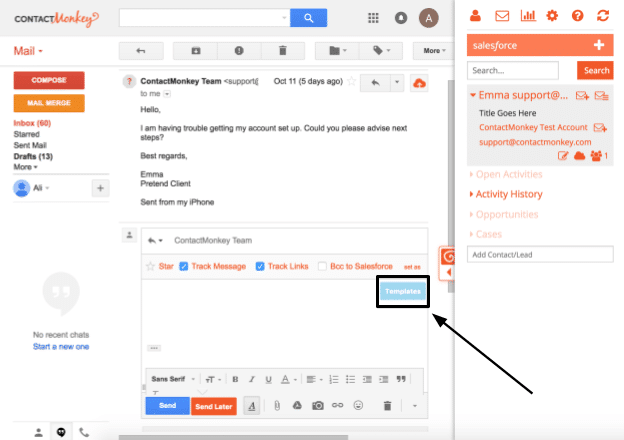Attach a file with paperclip
The image size is (624, 440).
pos(277,406)
